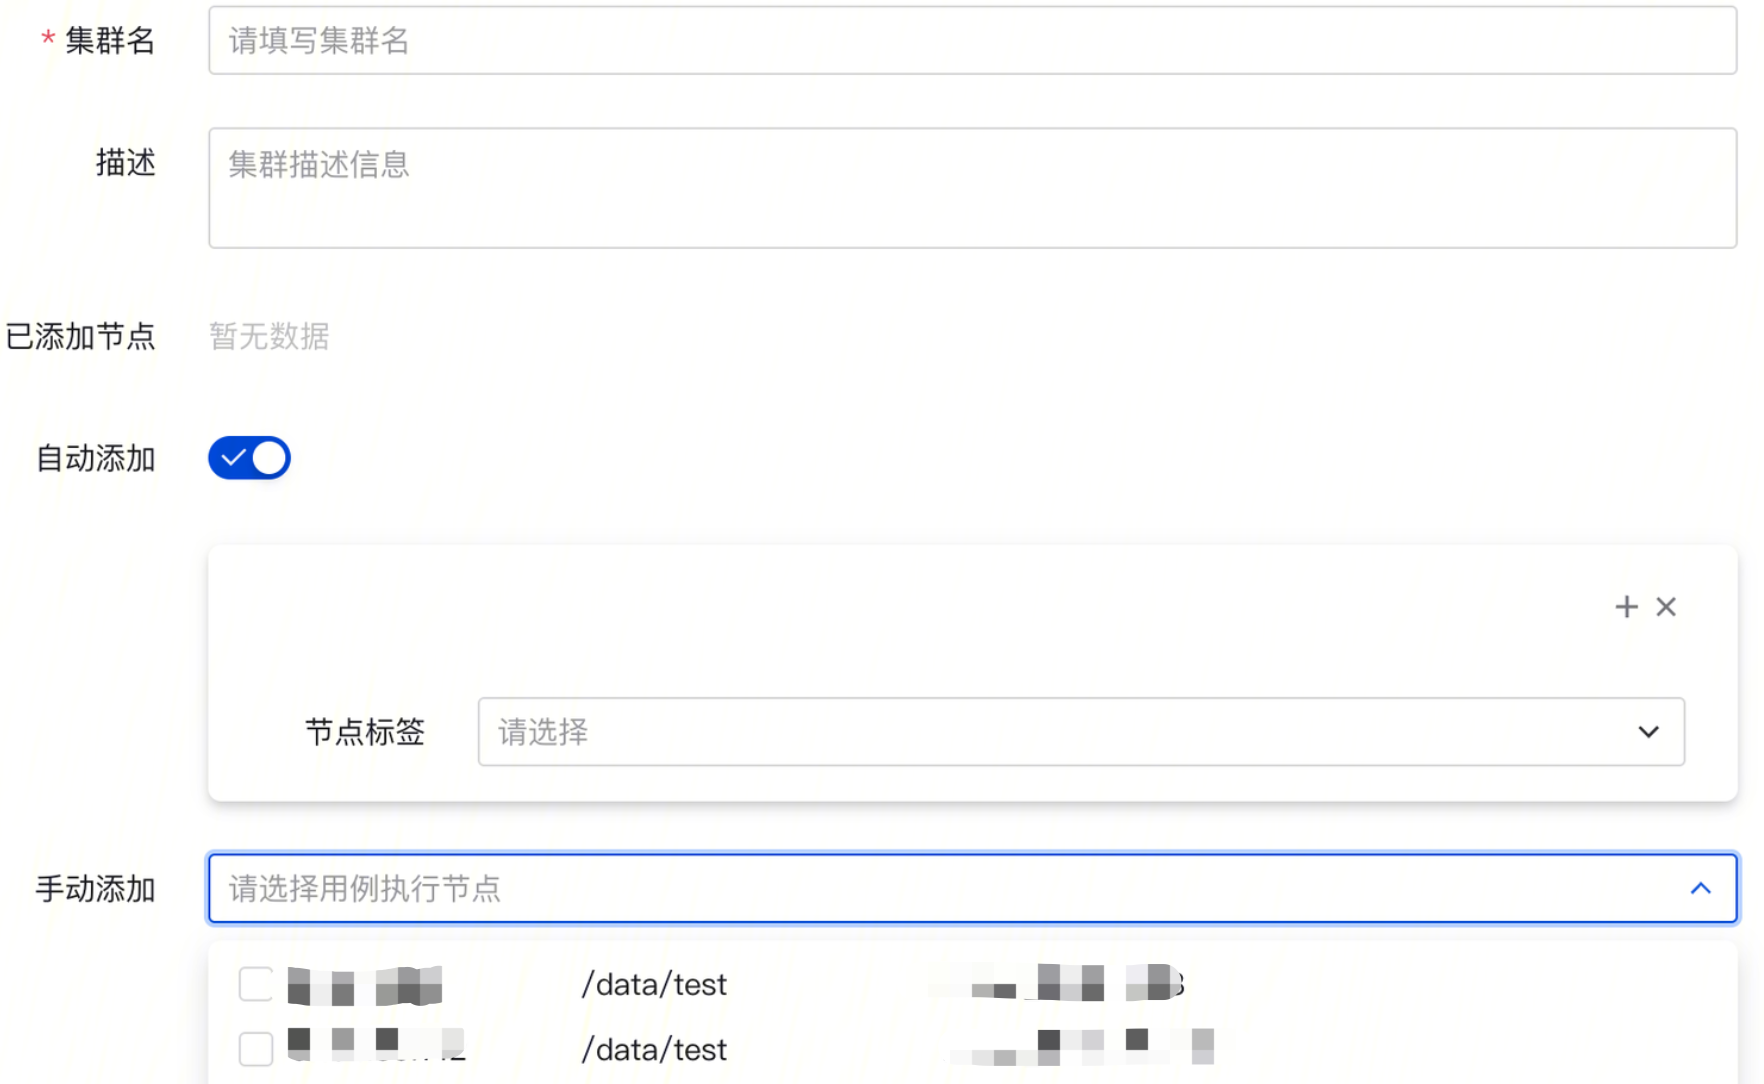Check the second node checkbox in list

pos(256,1049)
